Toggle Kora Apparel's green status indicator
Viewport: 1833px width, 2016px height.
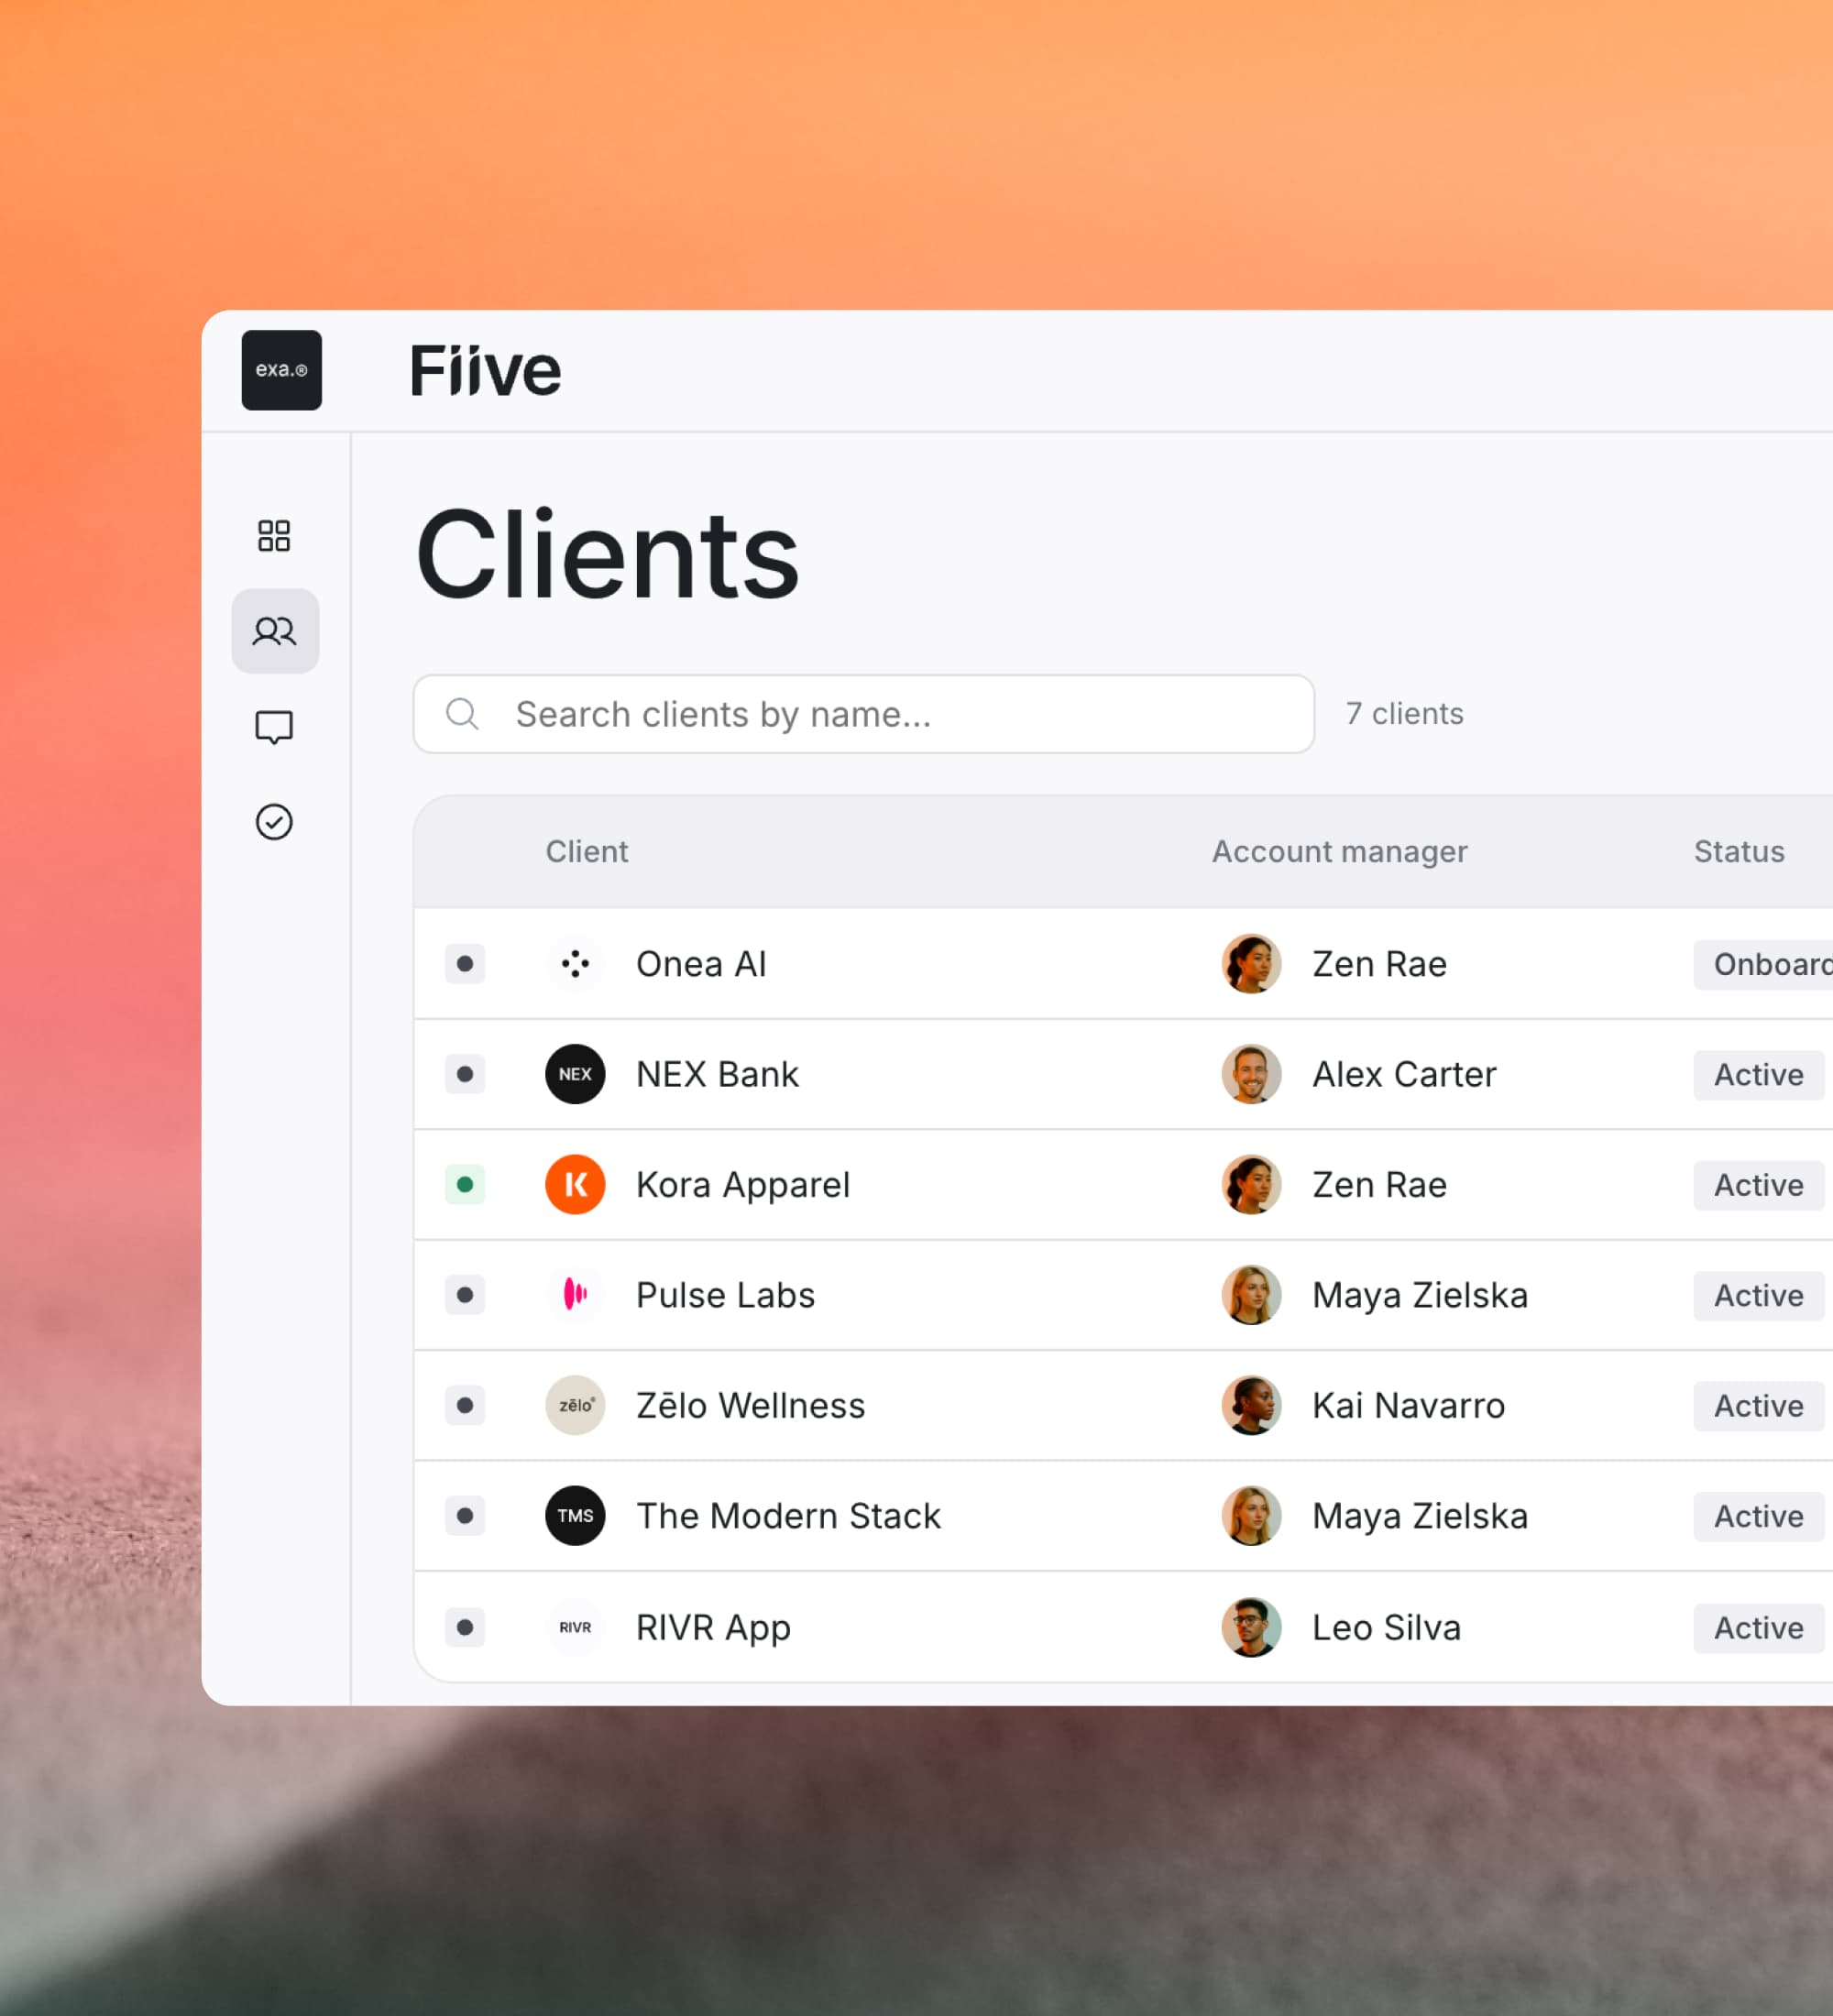(464, 1184)
